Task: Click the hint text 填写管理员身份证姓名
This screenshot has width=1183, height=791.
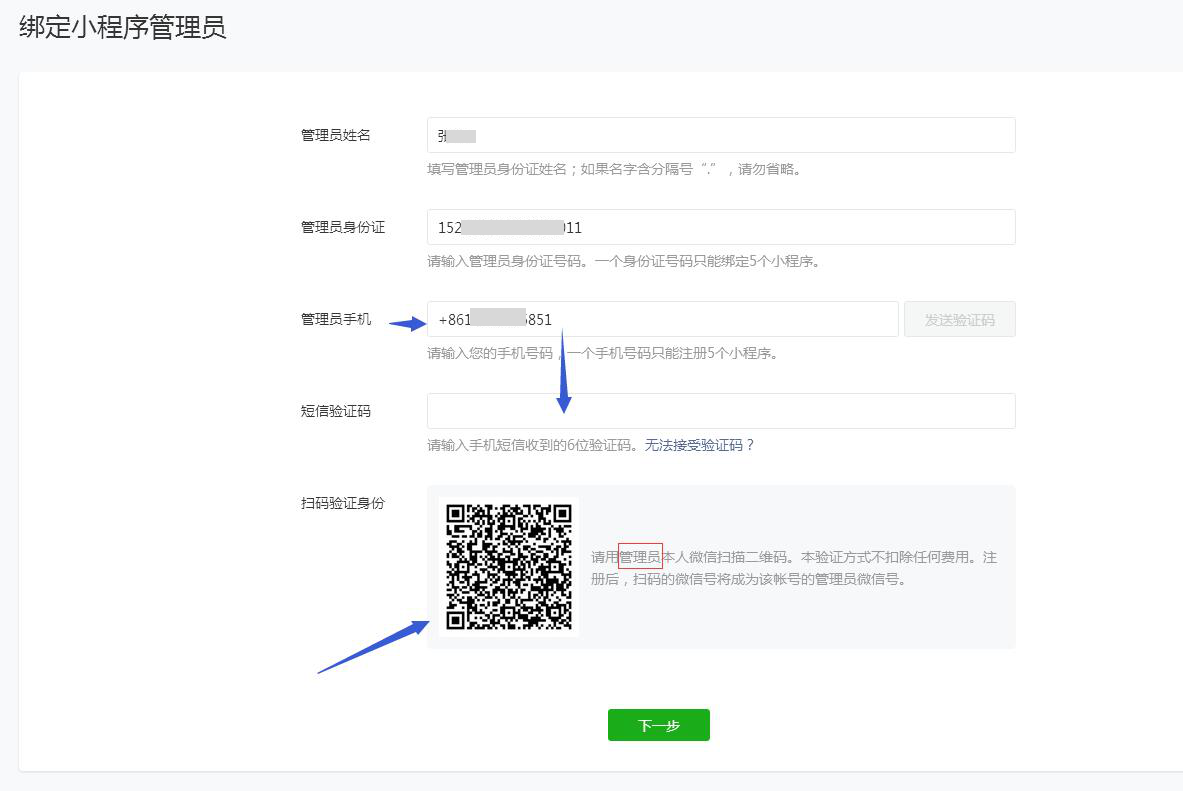Action: (x=496, y=169)
